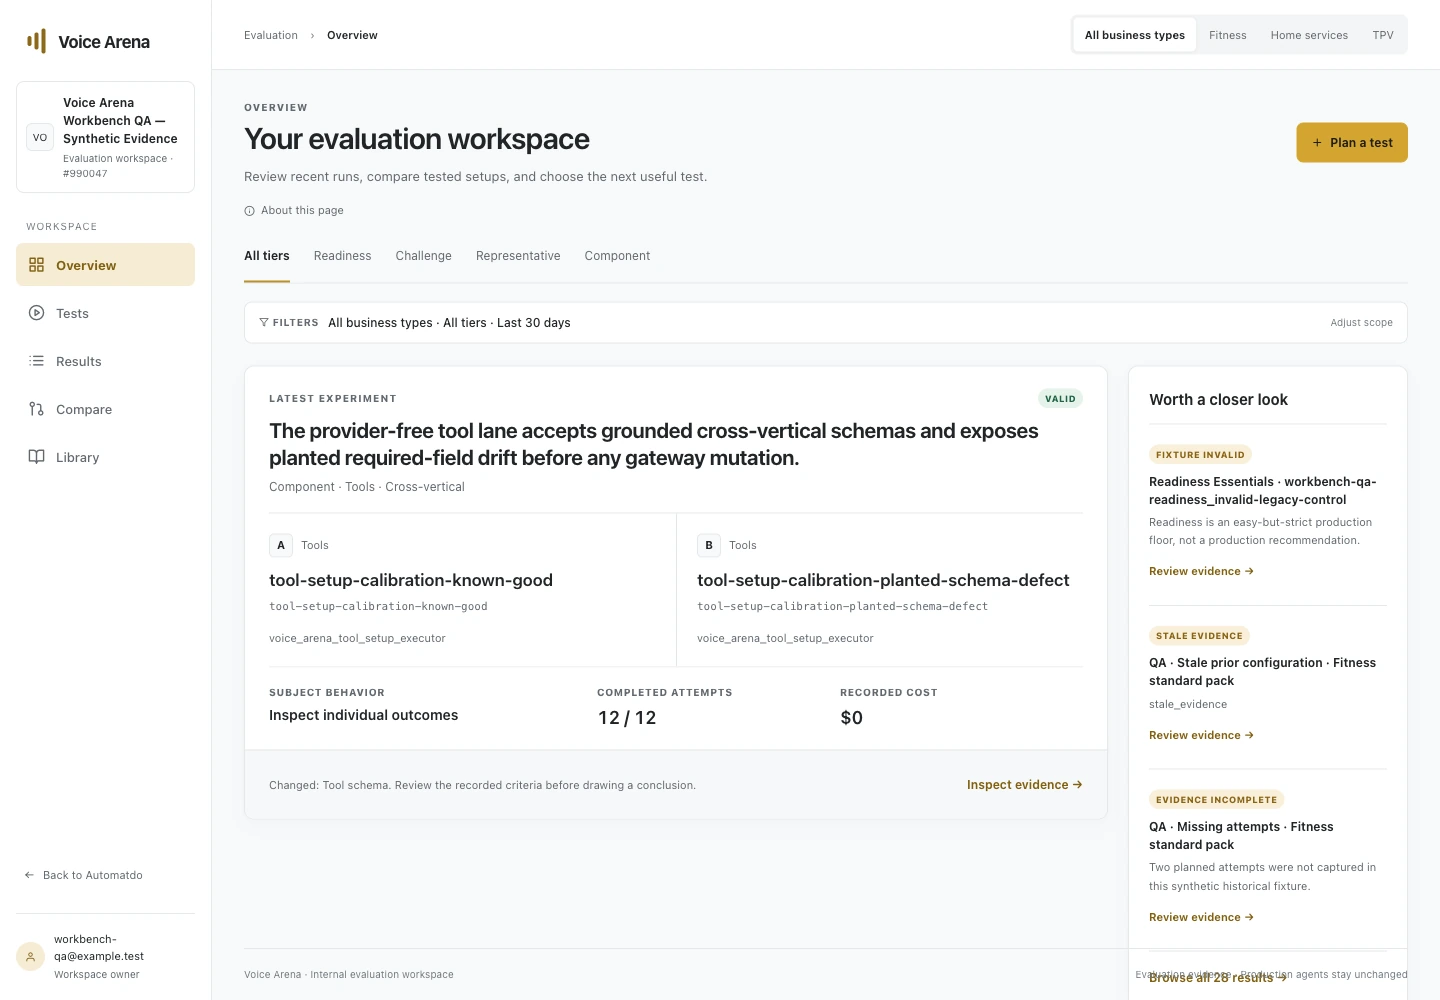The image size is (1440, 1000).
Task: Open Overview via its grid icon
Action: click(37, 265)
